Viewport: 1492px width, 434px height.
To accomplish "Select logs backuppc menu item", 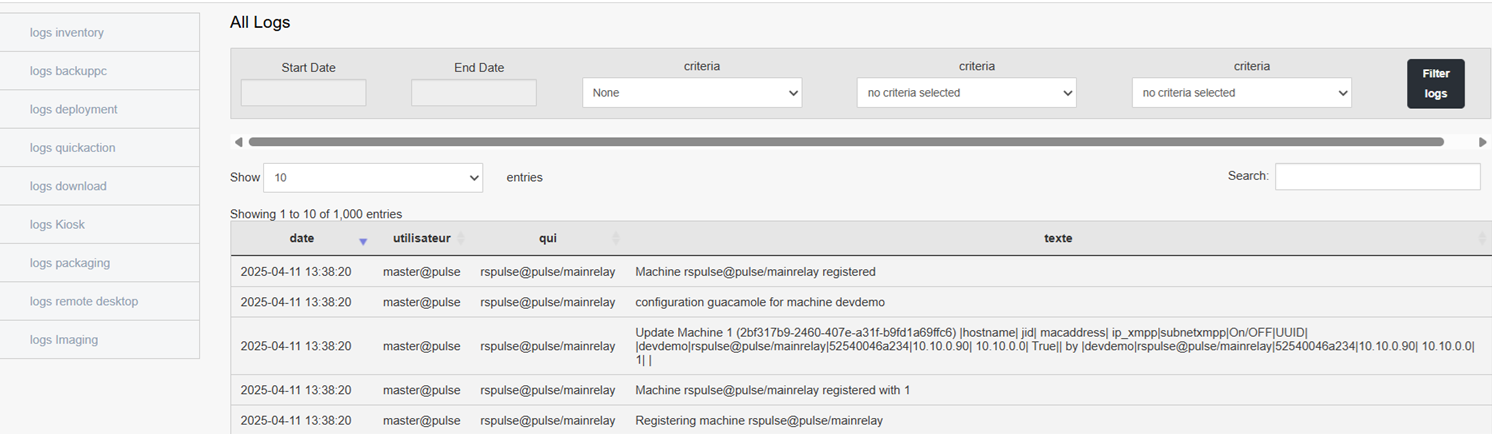I will 100,71.
